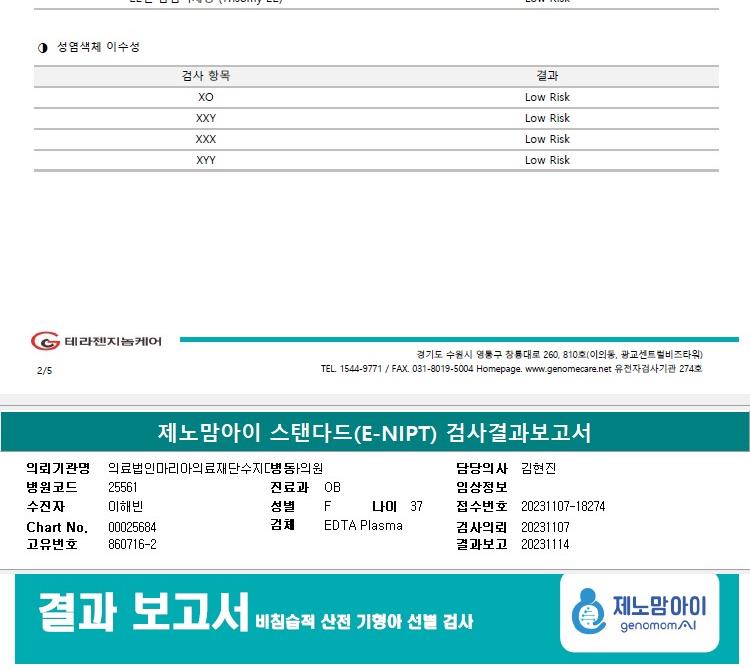
Task: Click the Chart No. label
Action: [x=57, y=527]
